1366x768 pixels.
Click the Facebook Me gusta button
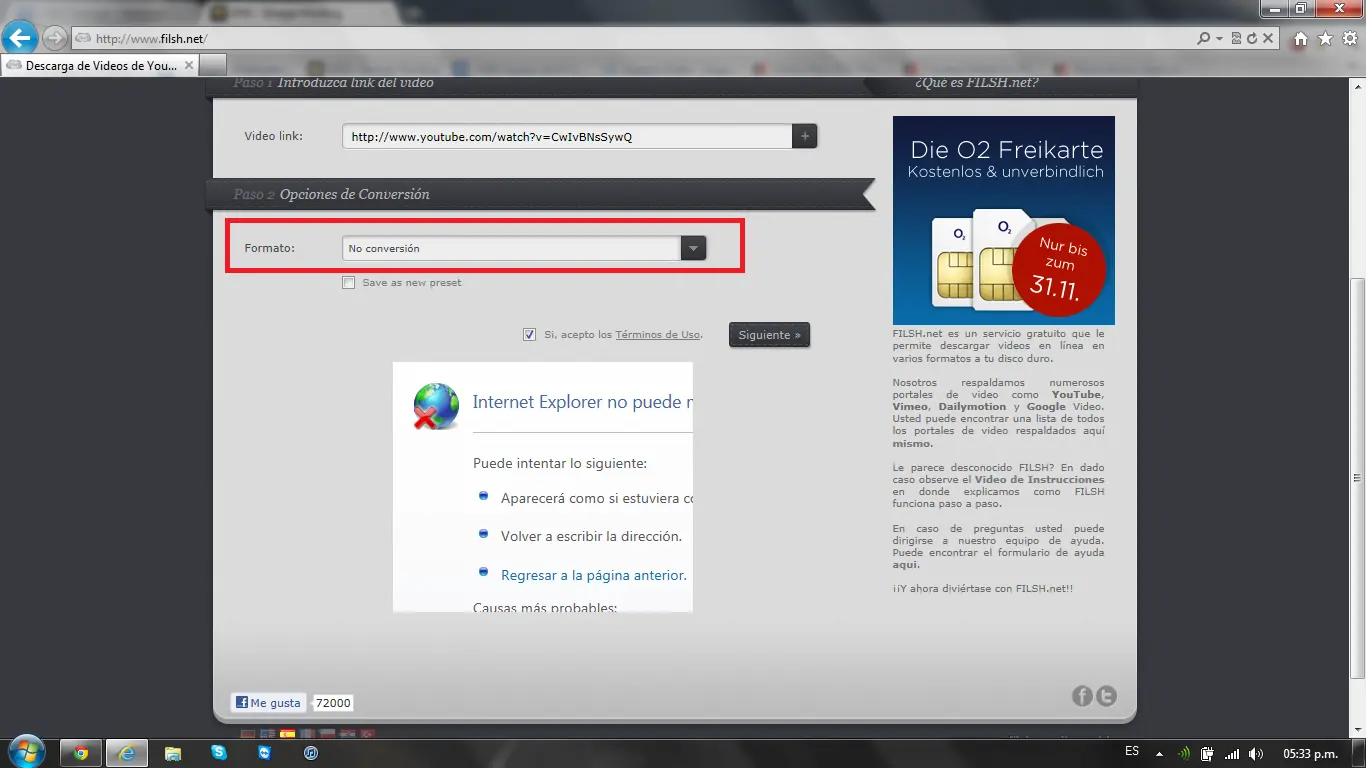(268, 703)
